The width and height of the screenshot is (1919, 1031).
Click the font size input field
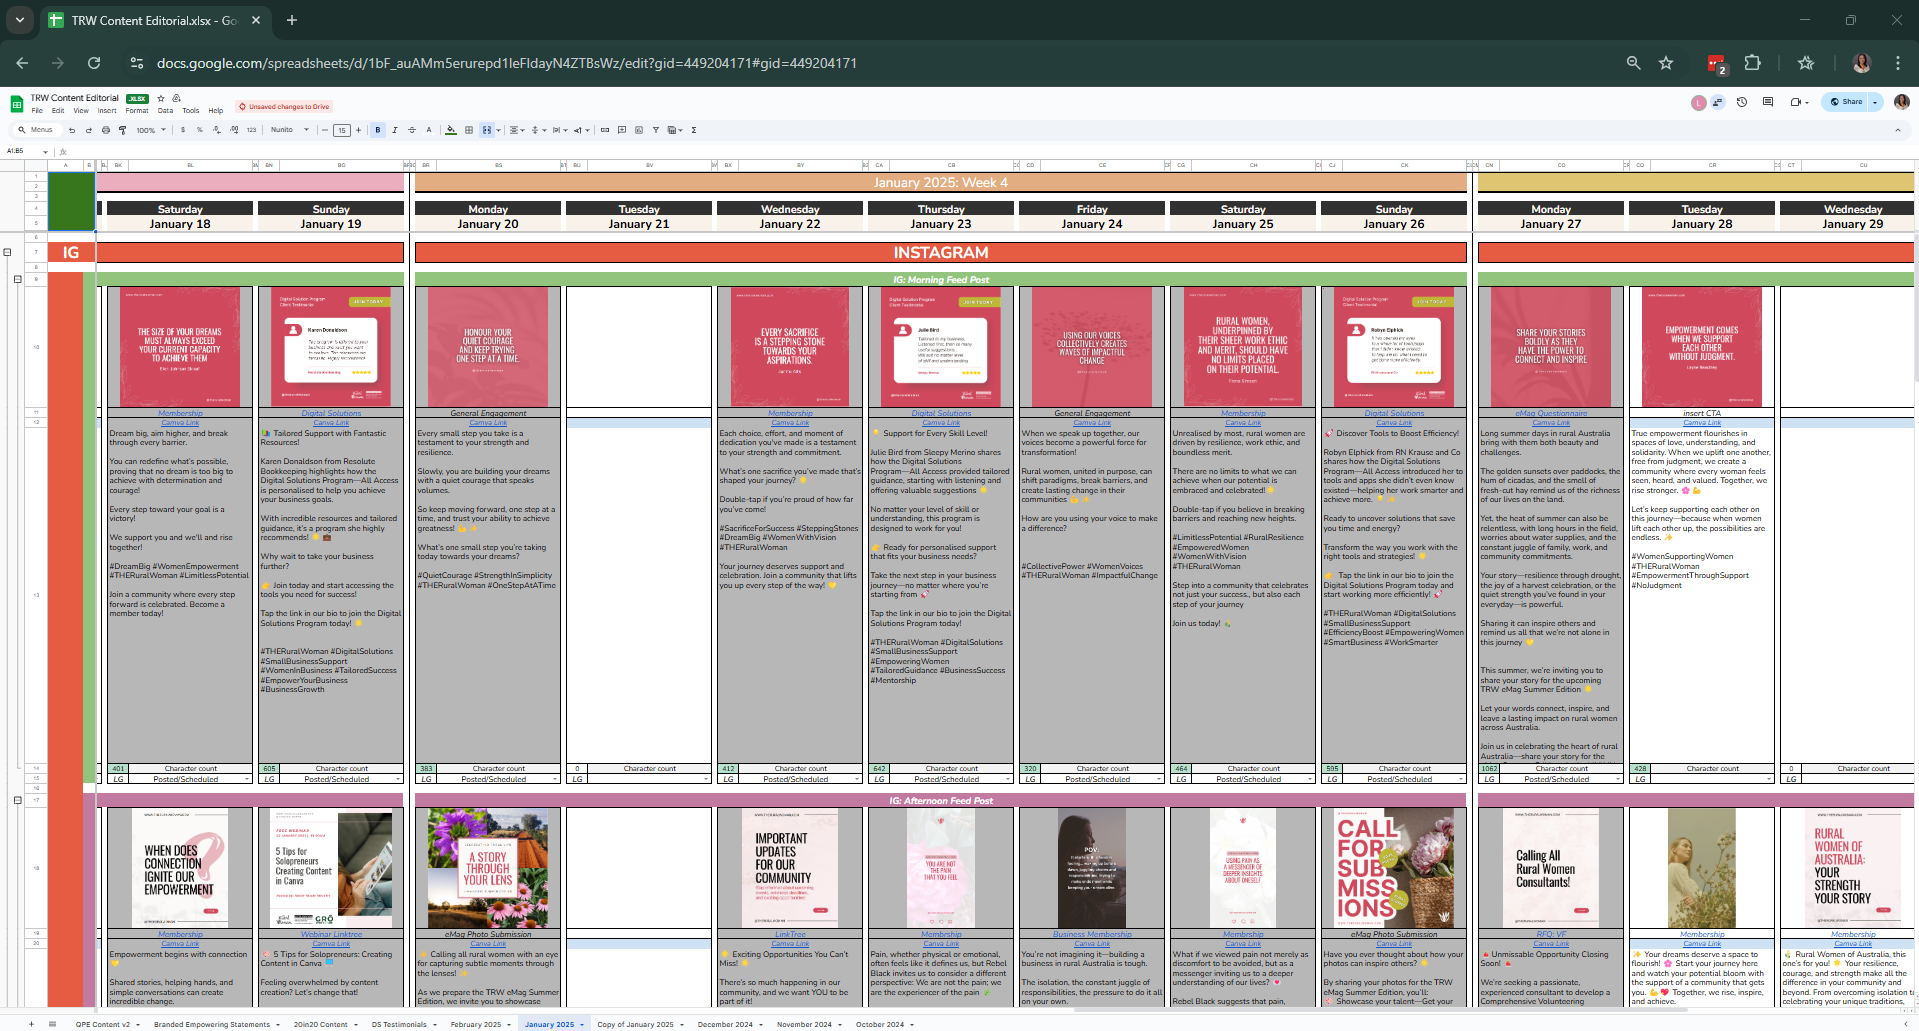click(342, 130)
